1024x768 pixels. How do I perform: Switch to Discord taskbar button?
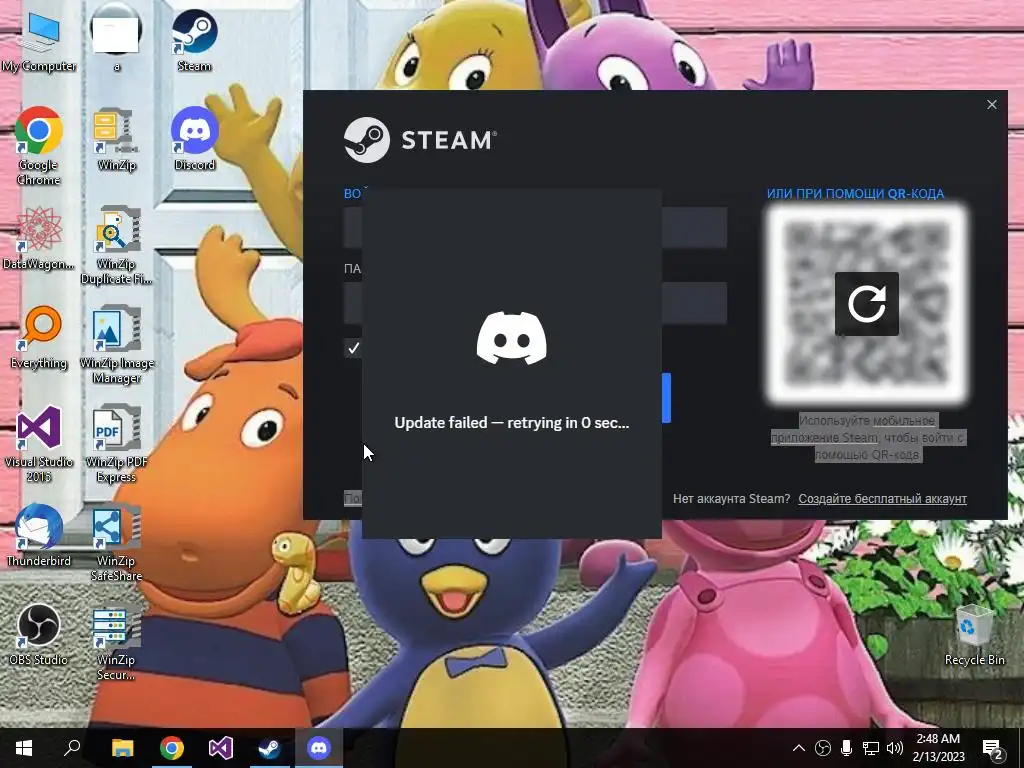click(319, 748)
